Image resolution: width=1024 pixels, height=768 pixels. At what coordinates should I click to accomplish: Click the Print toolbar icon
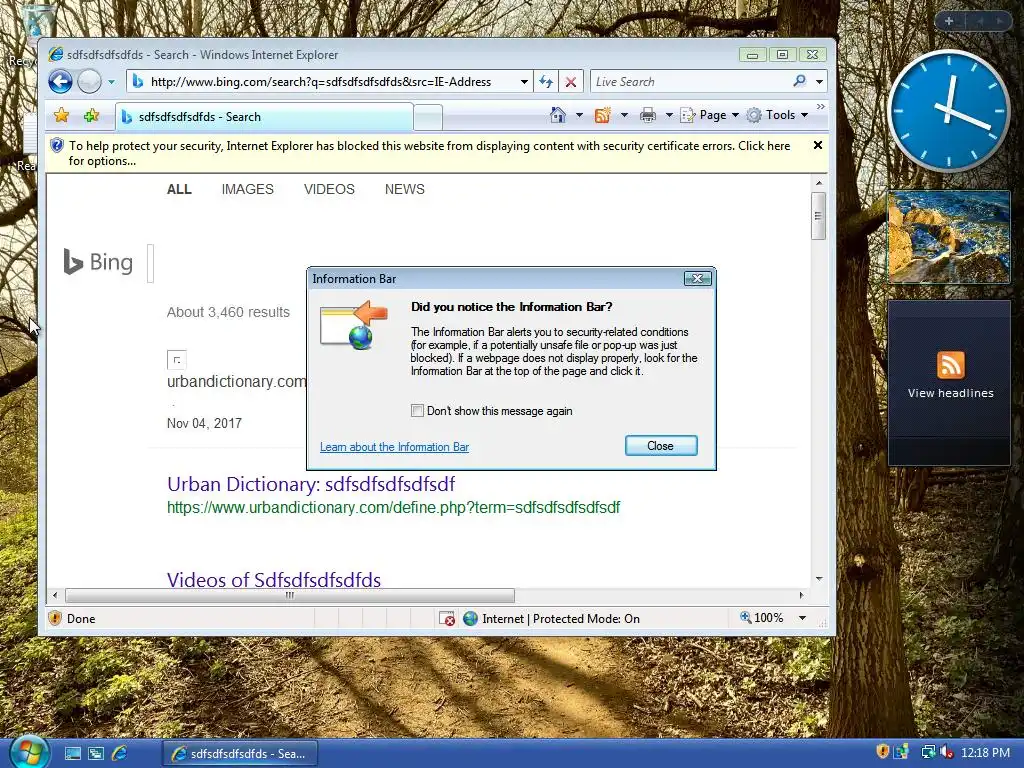[x=648, y=115]
